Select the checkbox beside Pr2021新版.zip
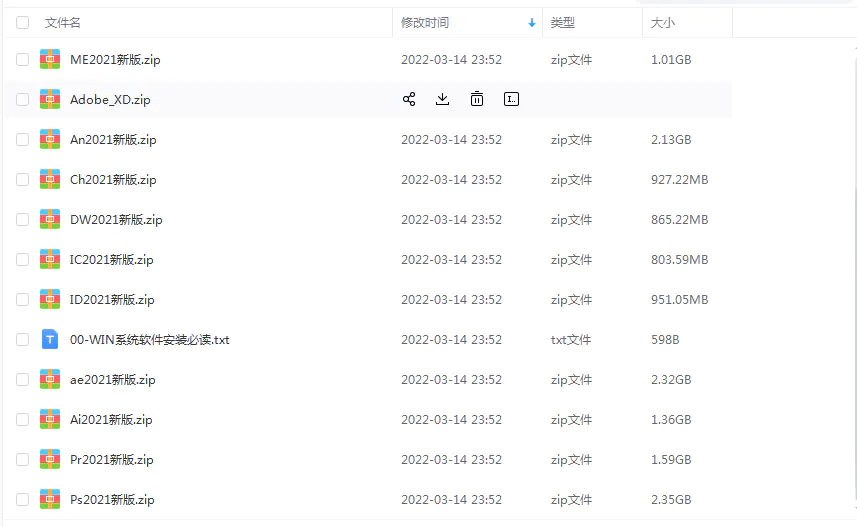The width and height of the screenshot is (857, 527). (22, 460)
